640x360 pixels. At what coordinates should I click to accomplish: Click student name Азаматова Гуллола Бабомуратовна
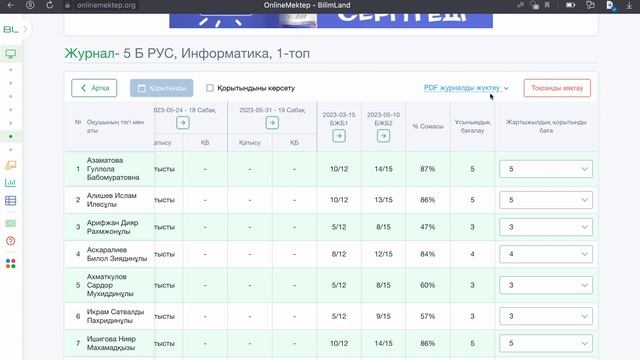pos(113,169)
